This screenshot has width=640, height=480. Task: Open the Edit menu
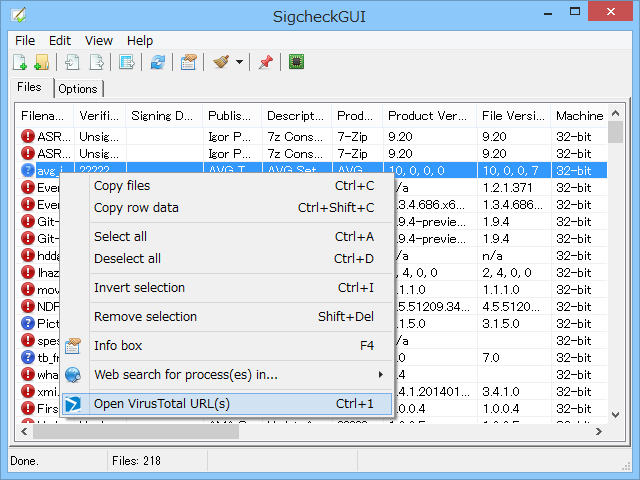pyautogui.click(x=60, y=41)
